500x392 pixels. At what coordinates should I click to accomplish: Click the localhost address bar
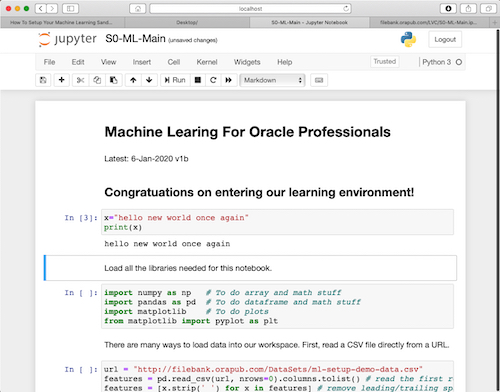(250, 9)
